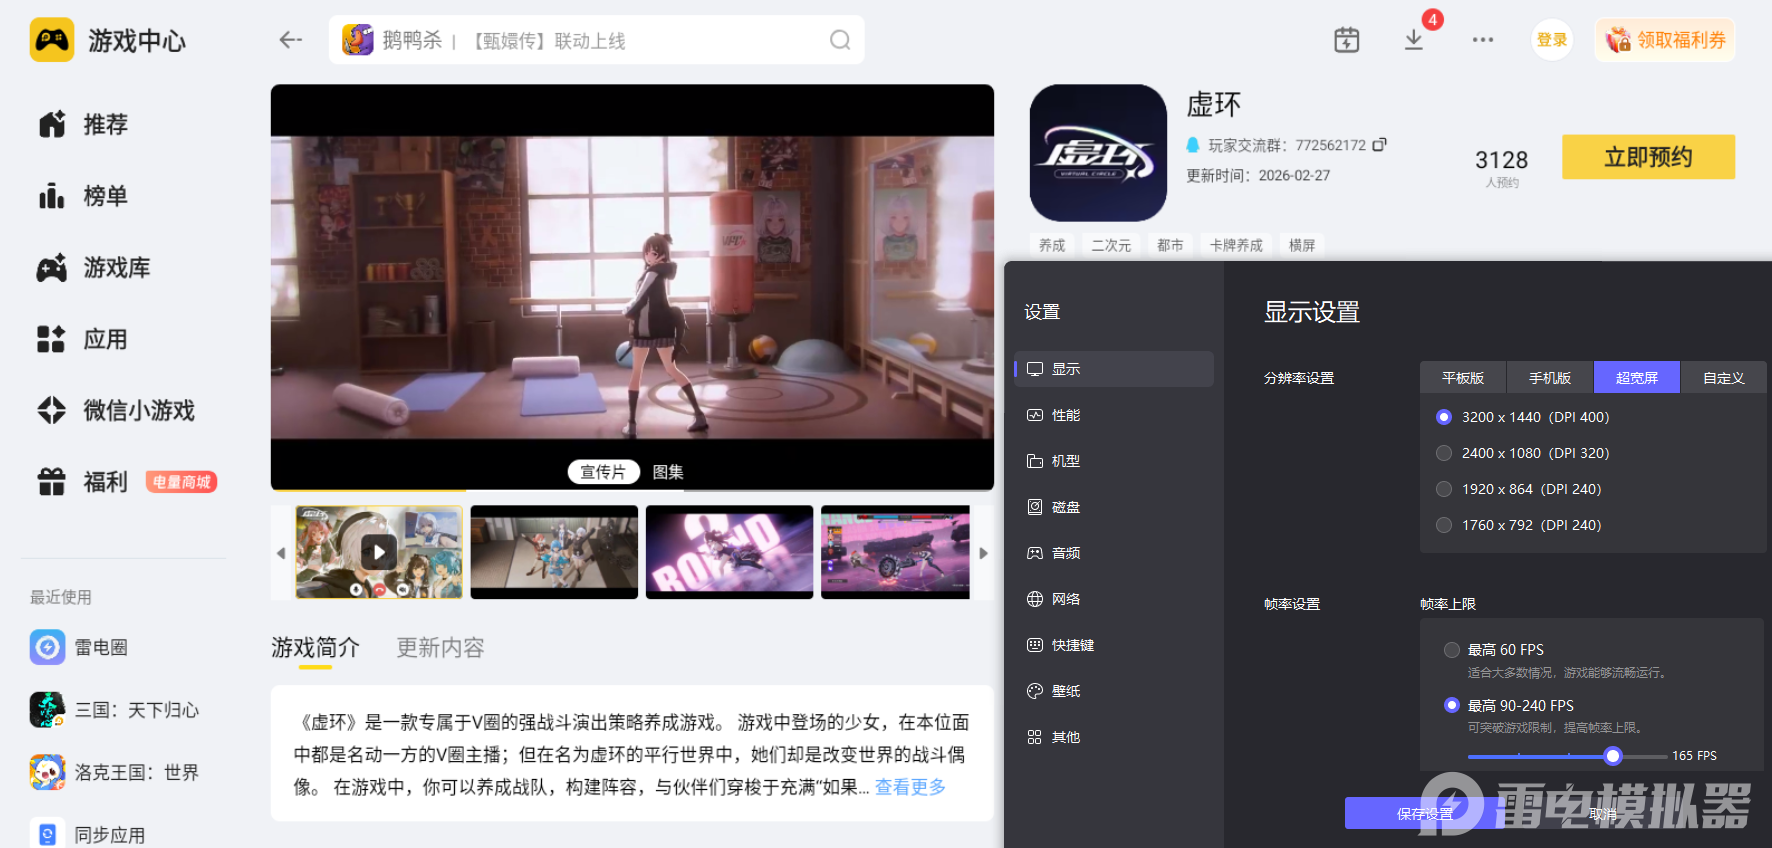Open 机型 device model settings
Viewport: 1772px width, 848px height.
(x=1114, y=461)
